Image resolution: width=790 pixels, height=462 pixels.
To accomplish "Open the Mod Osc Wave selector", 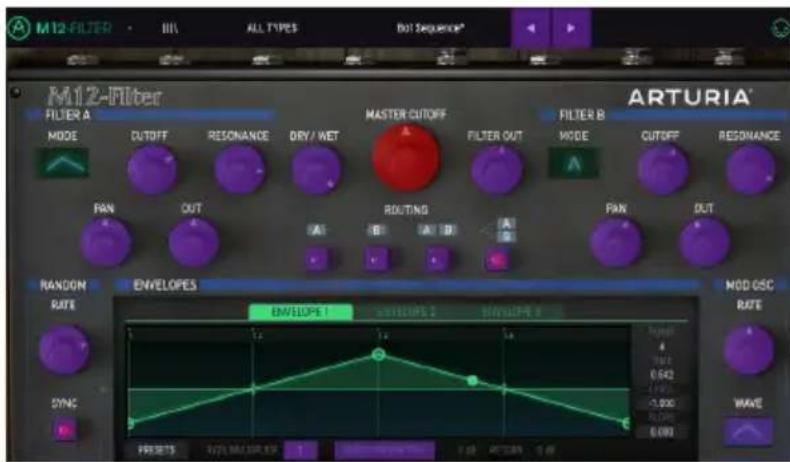I will pyautogui.click(x=748, y=432).
